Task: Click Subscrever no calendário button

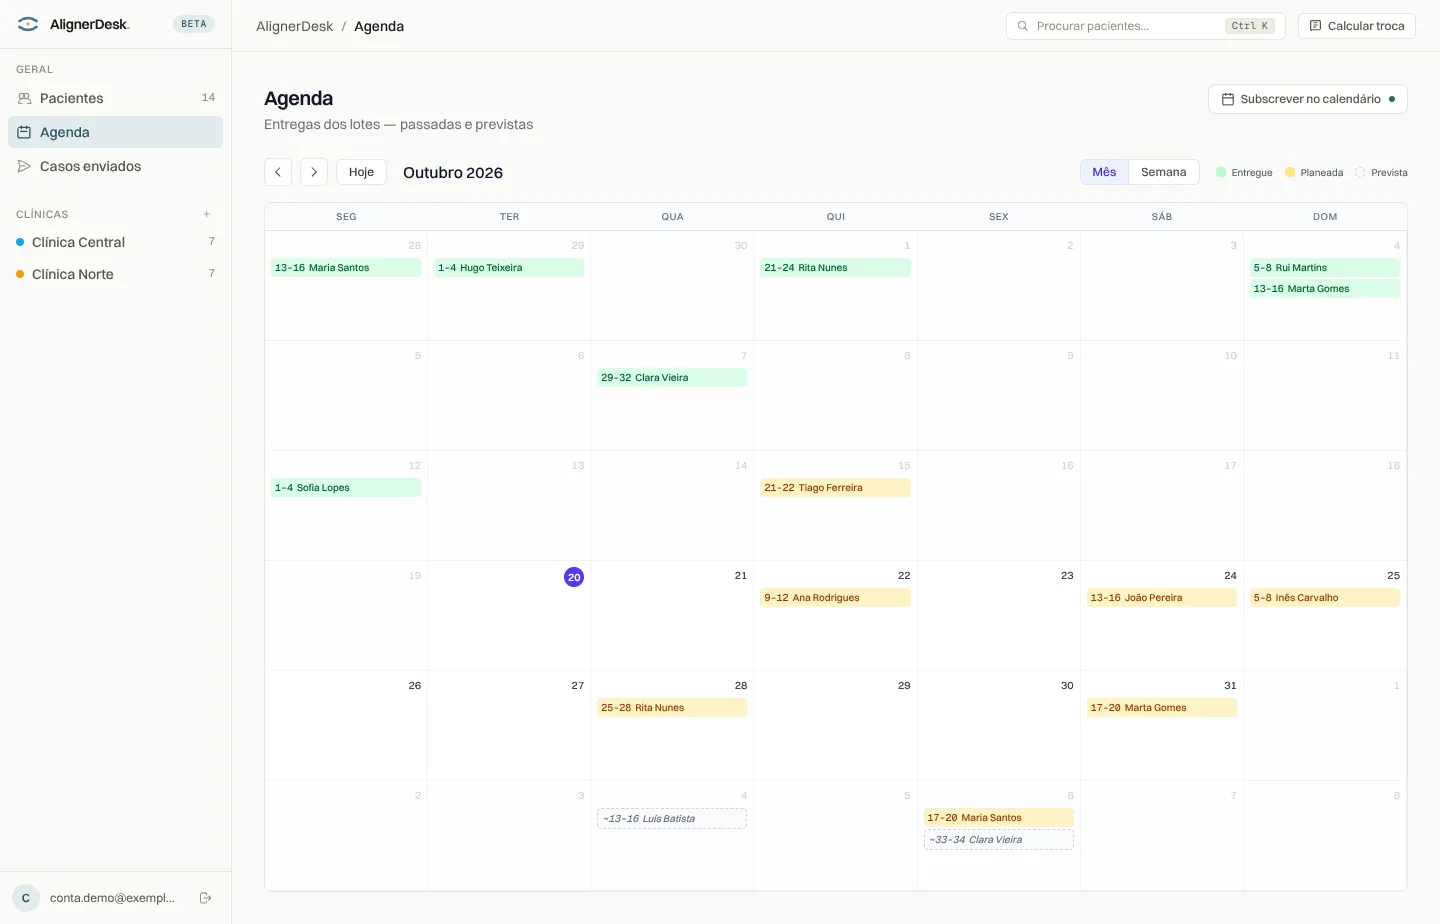Action: tap(1307, 99)
